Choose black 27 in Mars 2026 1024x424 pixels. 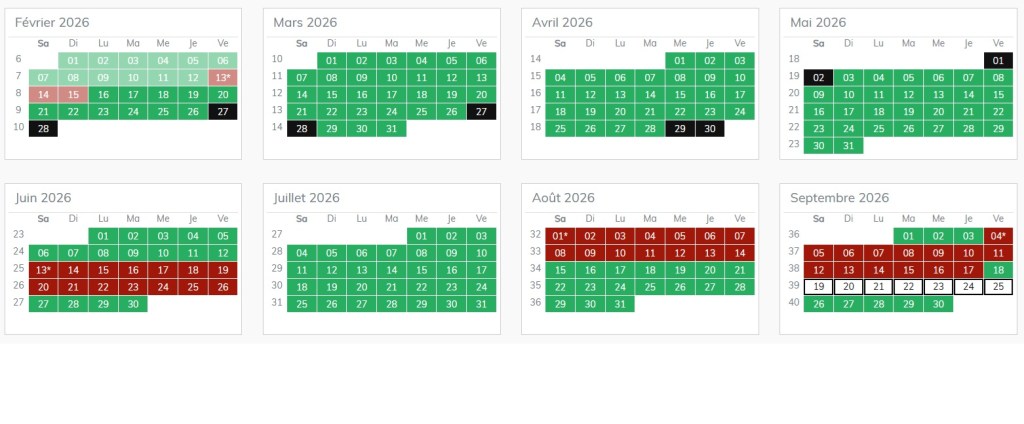pyautogui.click(x=481, y=111)
